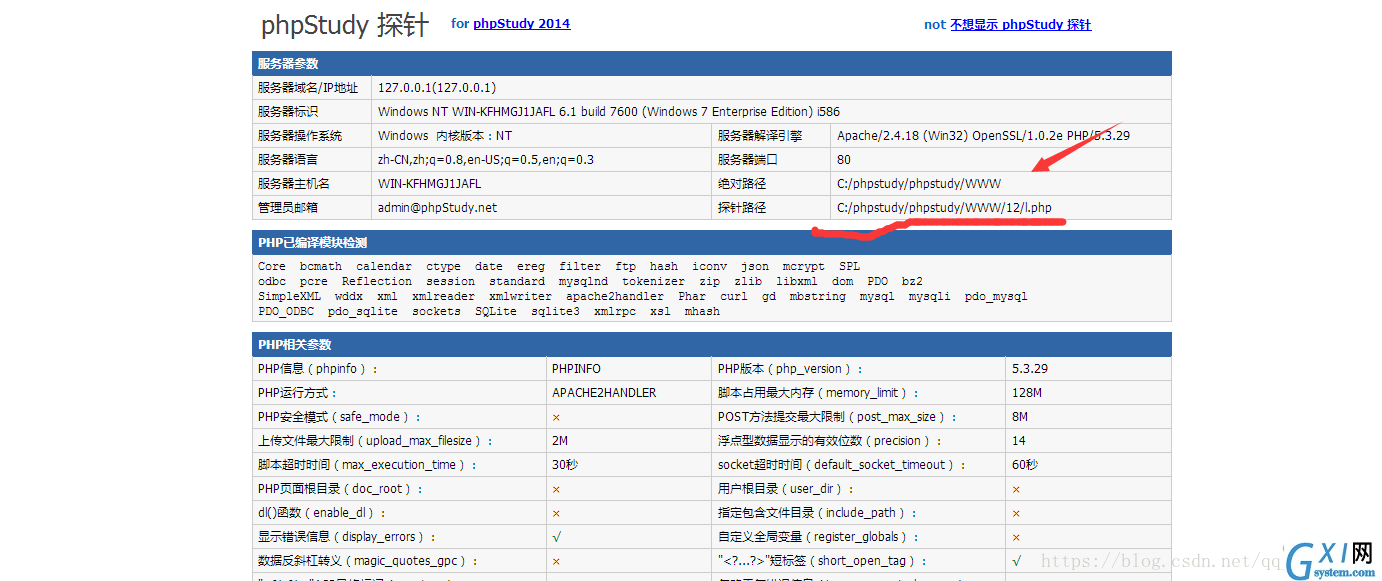Click the tokenizer module name
1382x581 pixels.
pyautogui.click(x=654, y=282)
